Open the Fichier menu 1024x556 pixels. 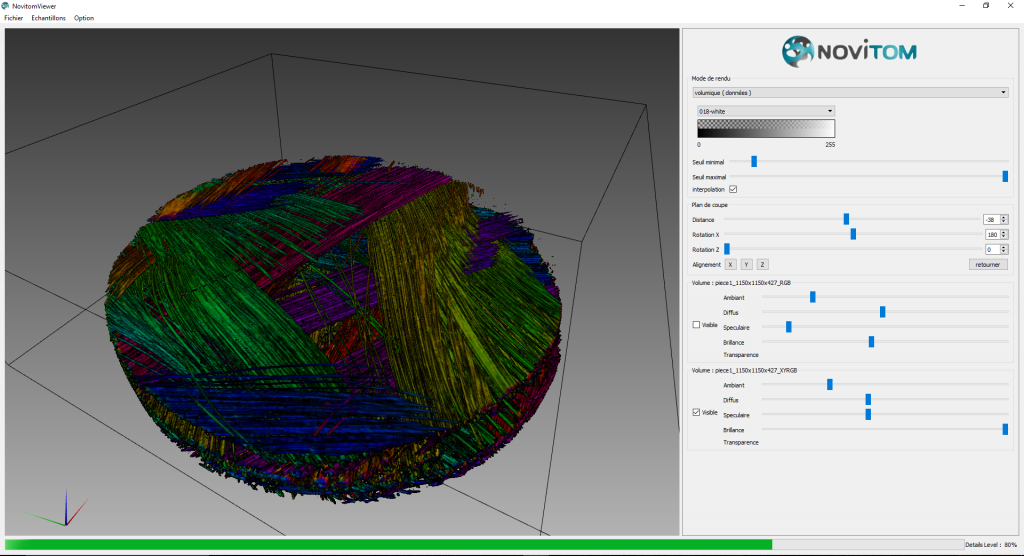pos(14,18)
